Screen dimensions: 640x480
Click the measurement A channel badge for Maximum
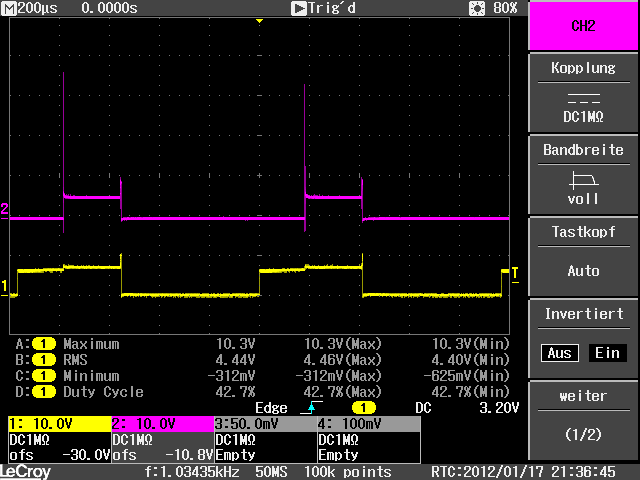coord(44,343)
